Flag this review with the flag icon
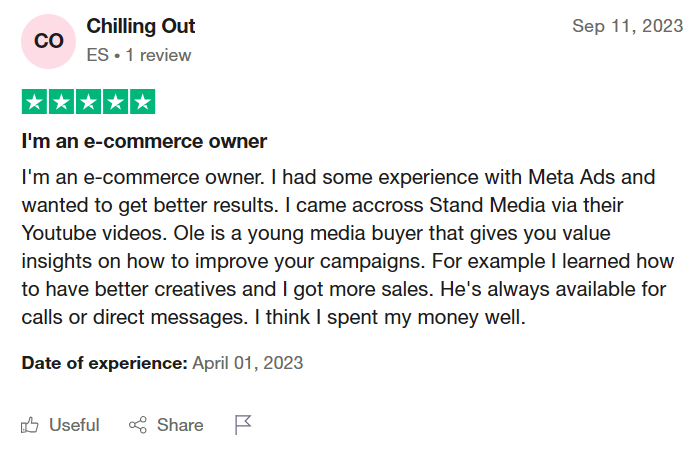This screenshot has width=694, height=453. [x=242, y=425]
